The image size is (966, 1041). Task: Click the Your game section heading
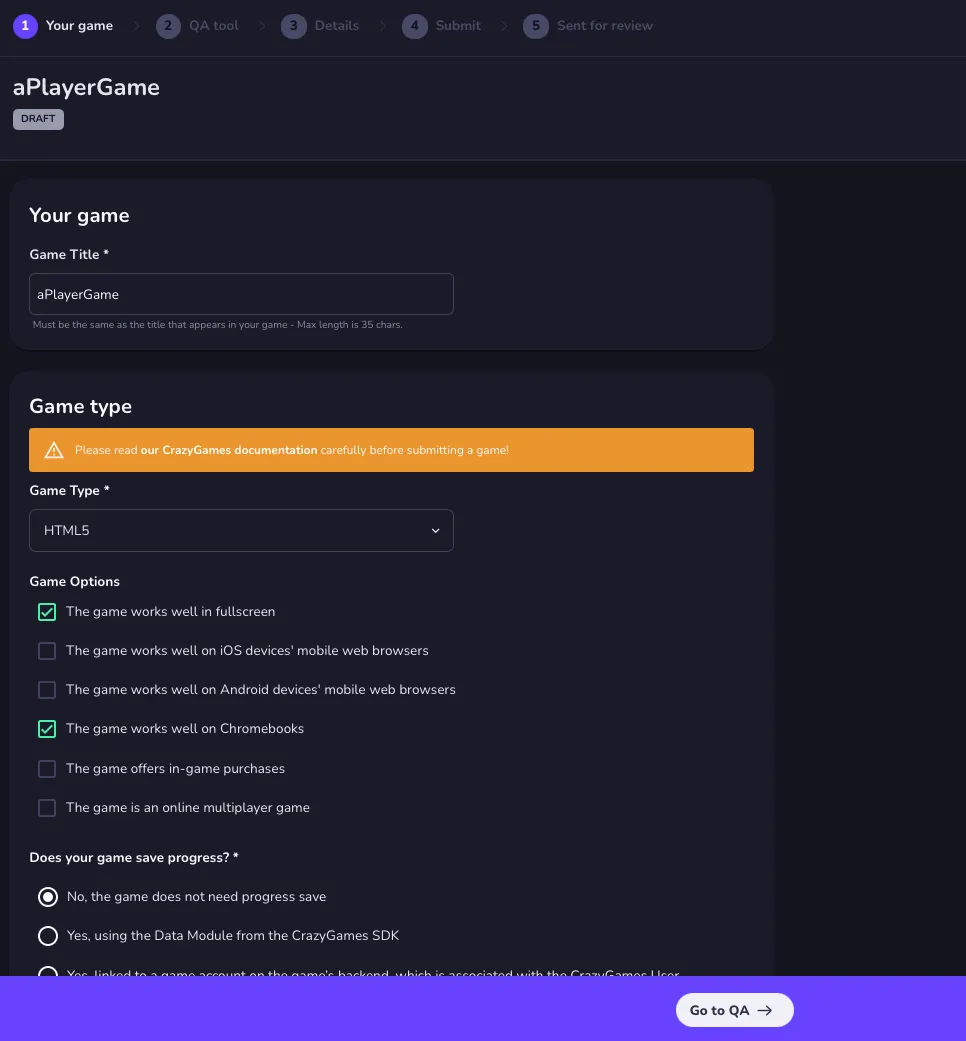(79, 215)
